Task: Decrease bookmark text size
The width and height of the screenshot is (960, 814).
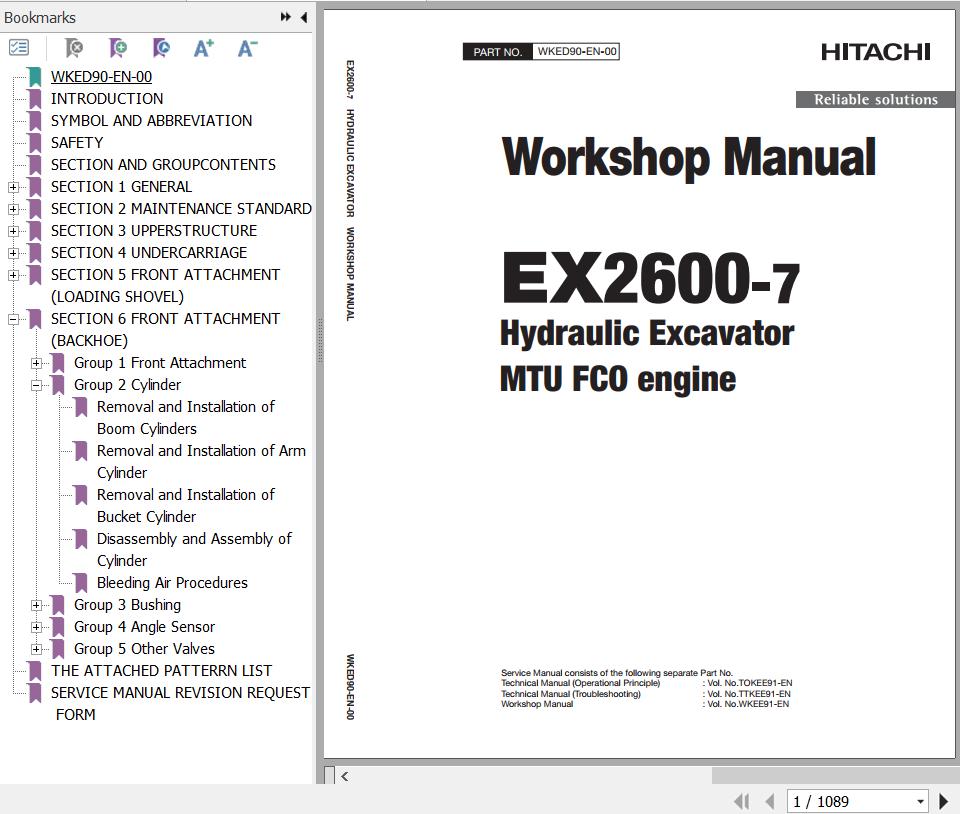Action: [247, 48]
